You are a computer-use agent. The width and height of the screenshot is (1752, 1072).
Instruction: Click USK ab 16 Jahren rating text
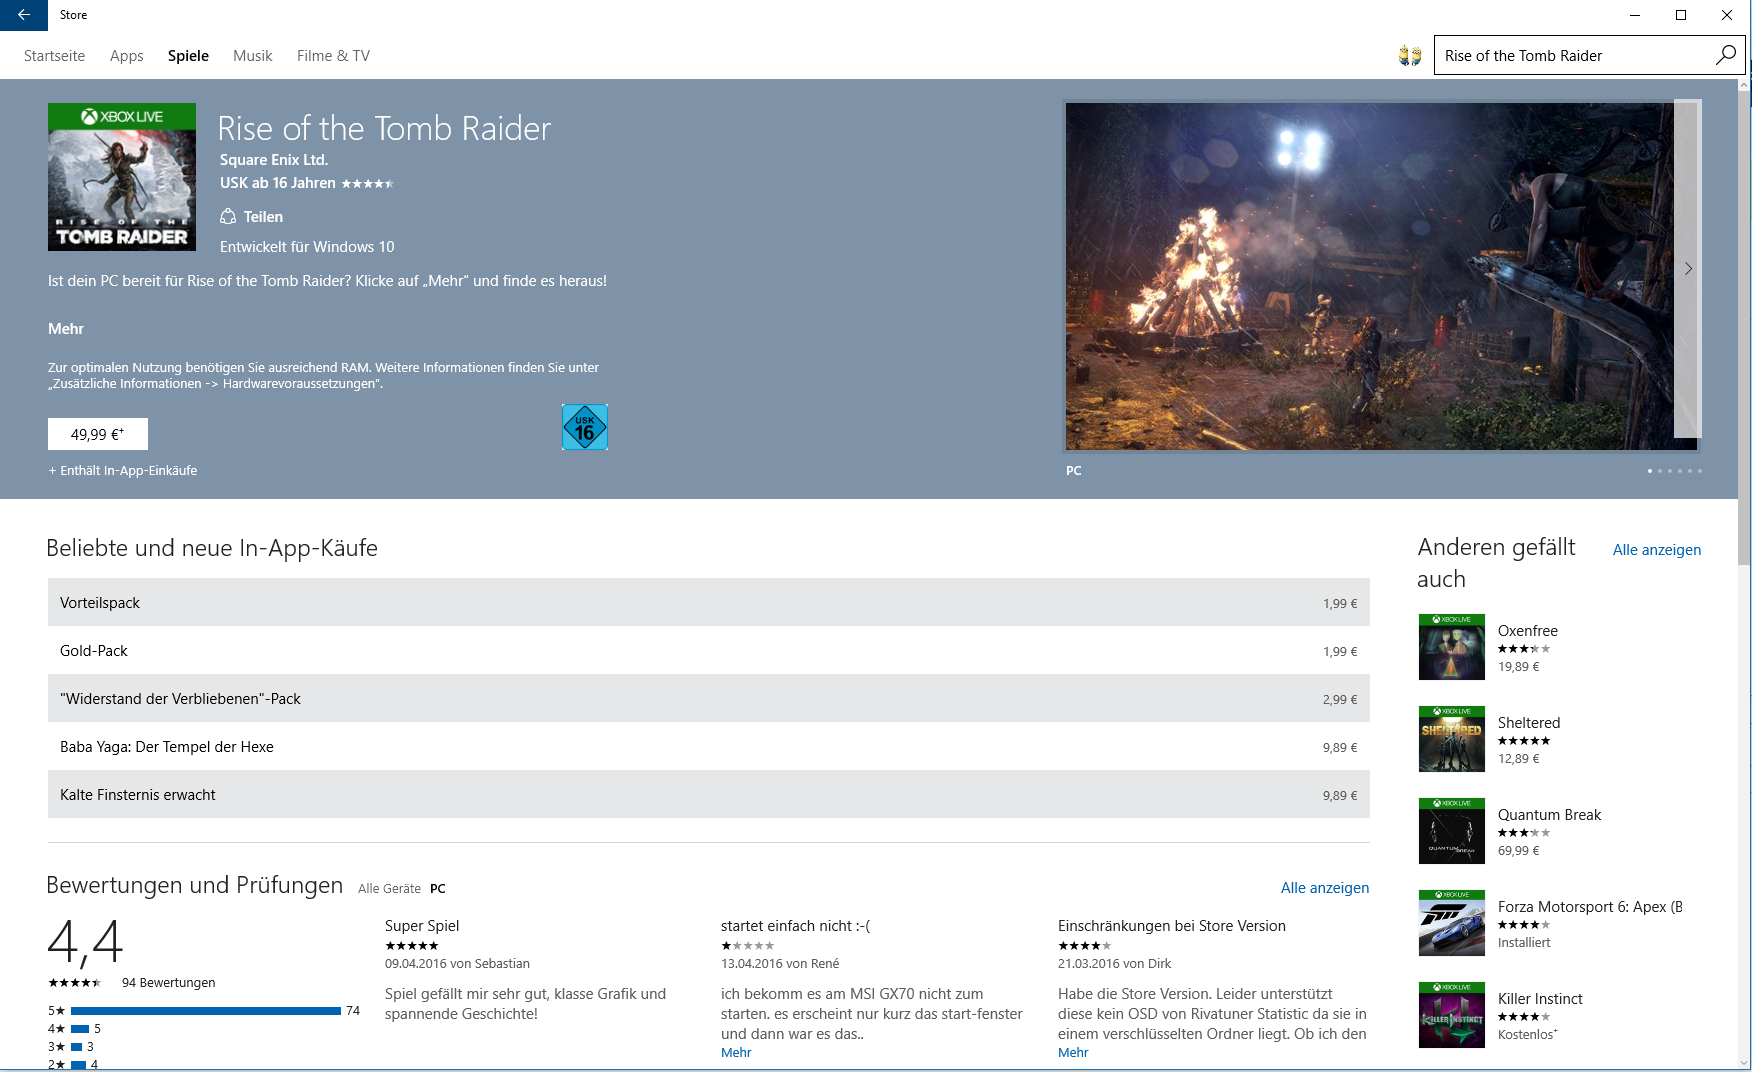pos(278,183)
